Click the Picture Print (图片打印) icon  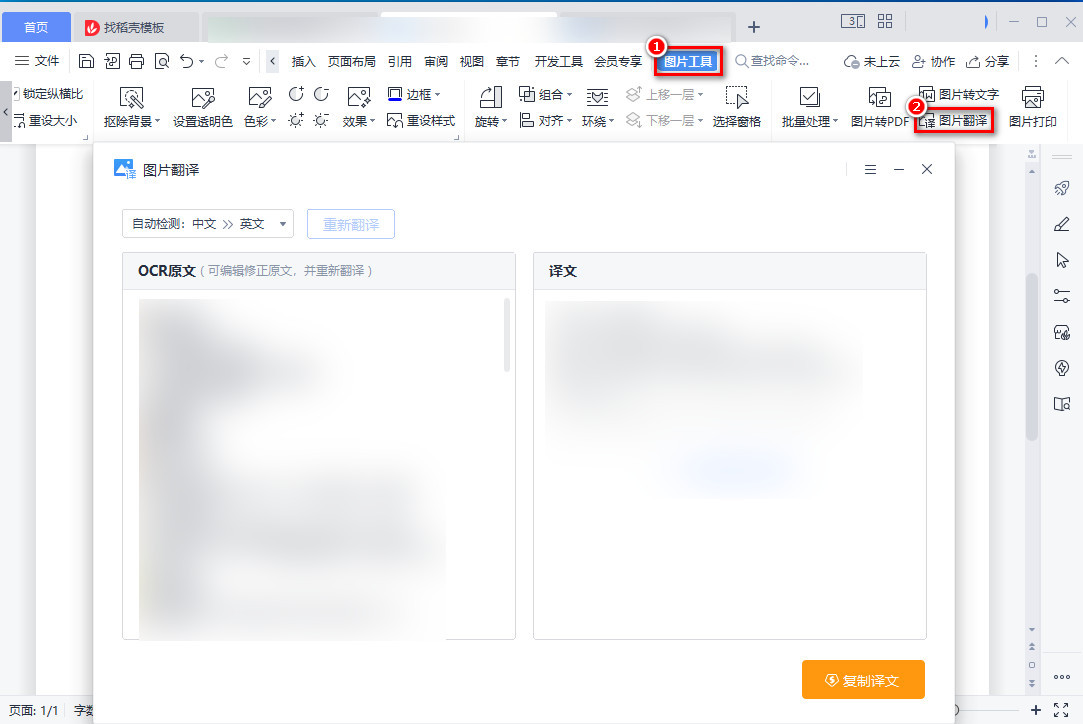click(x=1033, y=107)
